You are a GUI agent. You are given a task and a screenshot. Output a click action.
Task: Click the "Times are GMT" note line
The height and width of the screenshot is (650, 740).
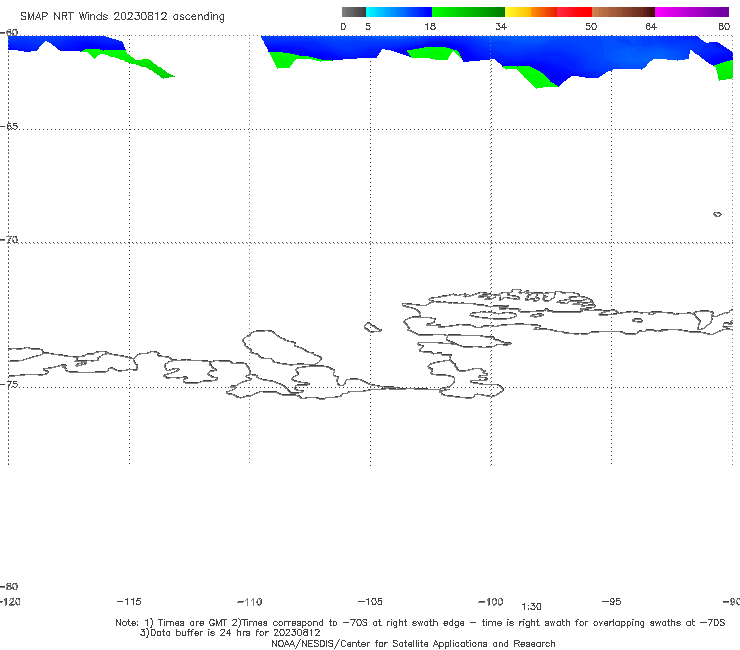click(x=420, y=623)
